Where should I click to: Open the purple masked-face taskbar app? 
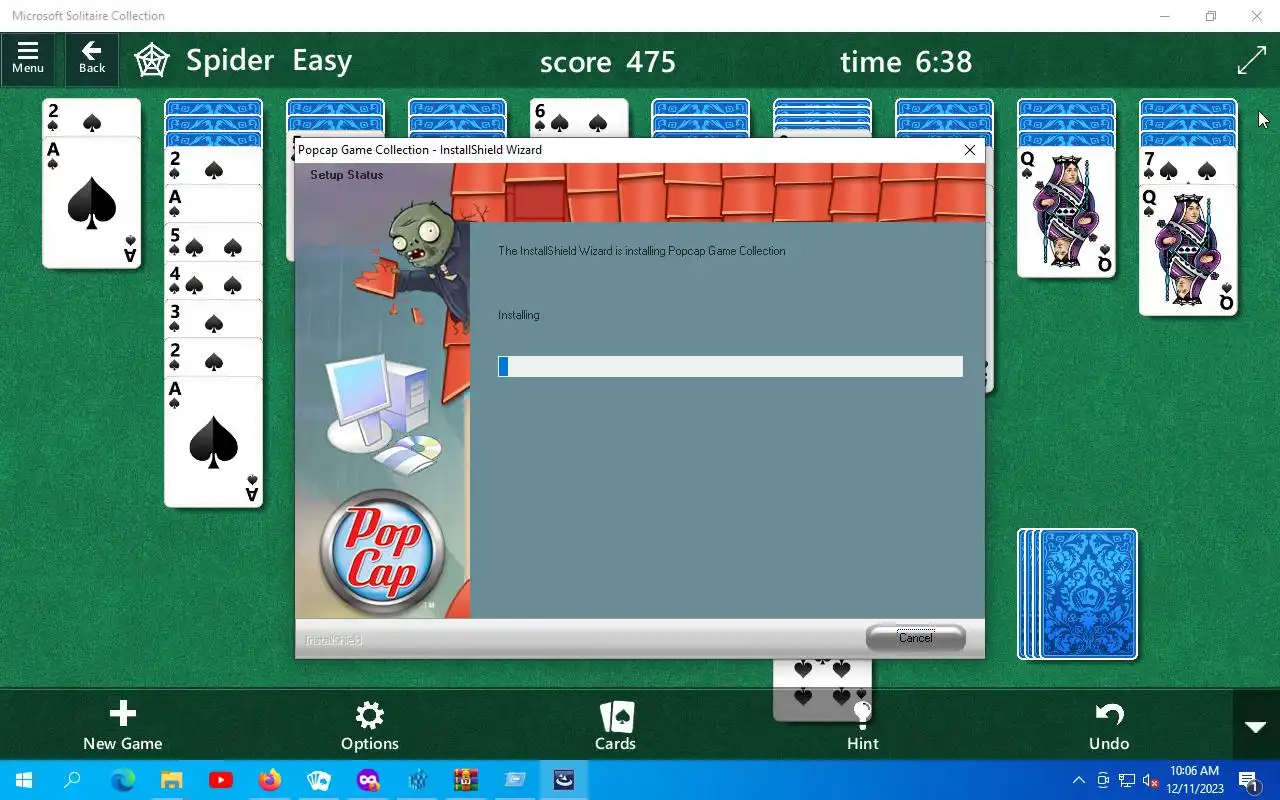[368, 780]
